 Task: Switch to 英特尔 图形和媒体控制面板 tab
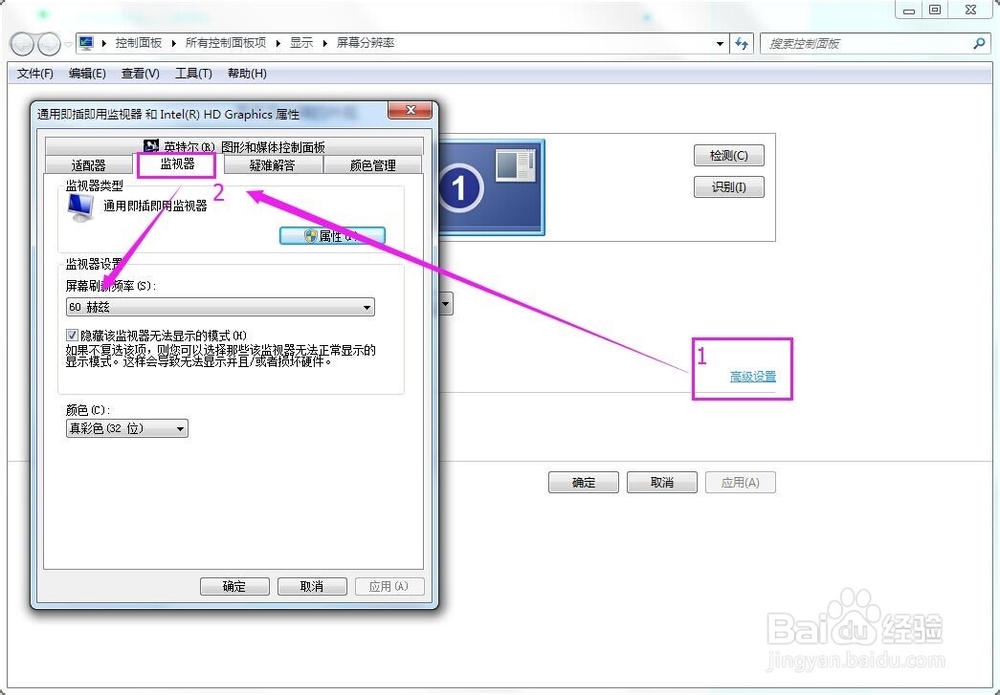(x=235, y=147)
